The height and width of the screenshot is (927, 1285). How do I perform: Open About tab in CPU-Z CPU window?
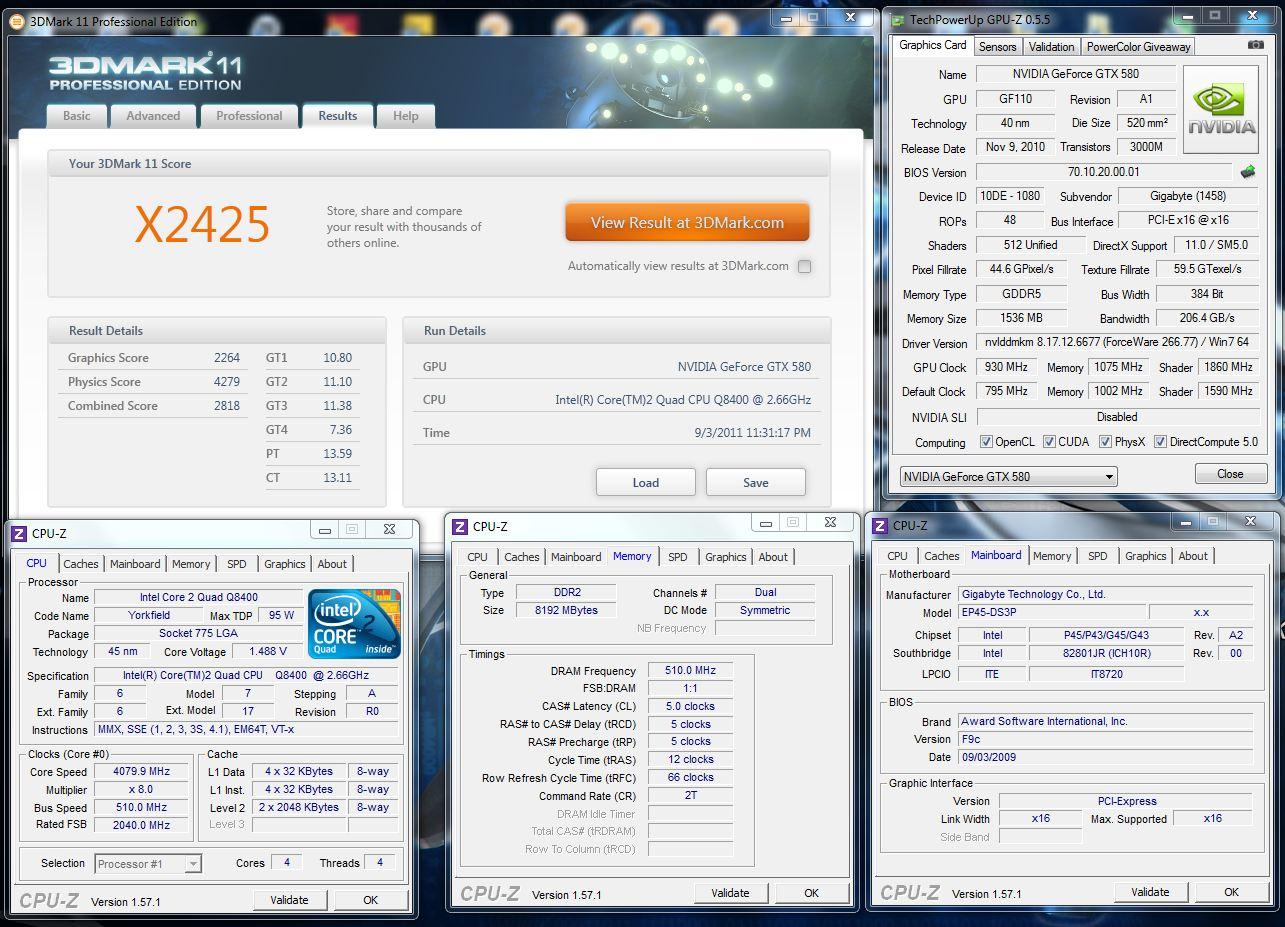click(x=332, y=564)
